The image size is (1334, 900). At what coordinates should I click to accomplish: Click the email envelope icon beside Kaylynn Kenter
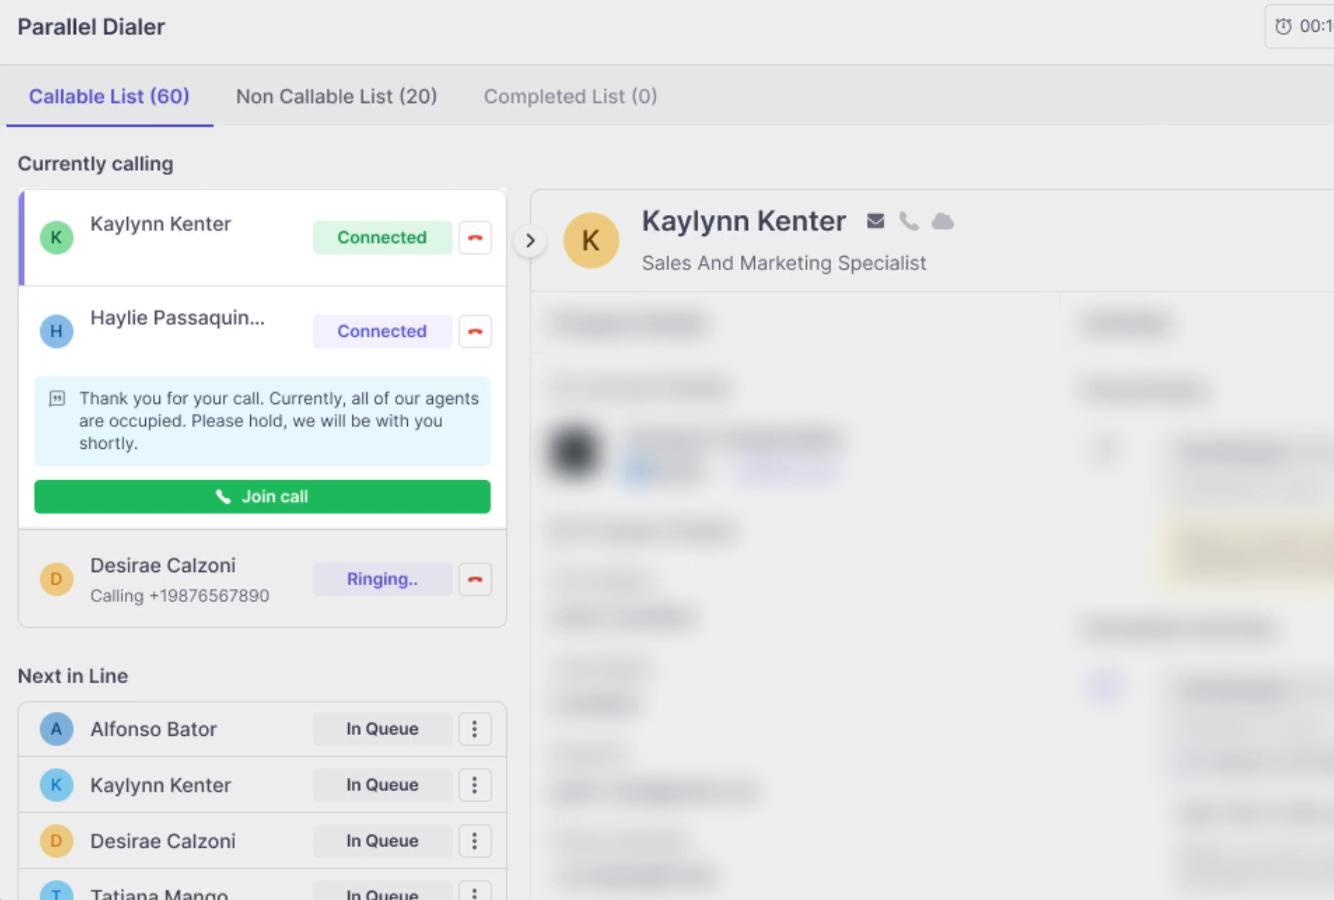pyautogui.click(x=876, y=221)
